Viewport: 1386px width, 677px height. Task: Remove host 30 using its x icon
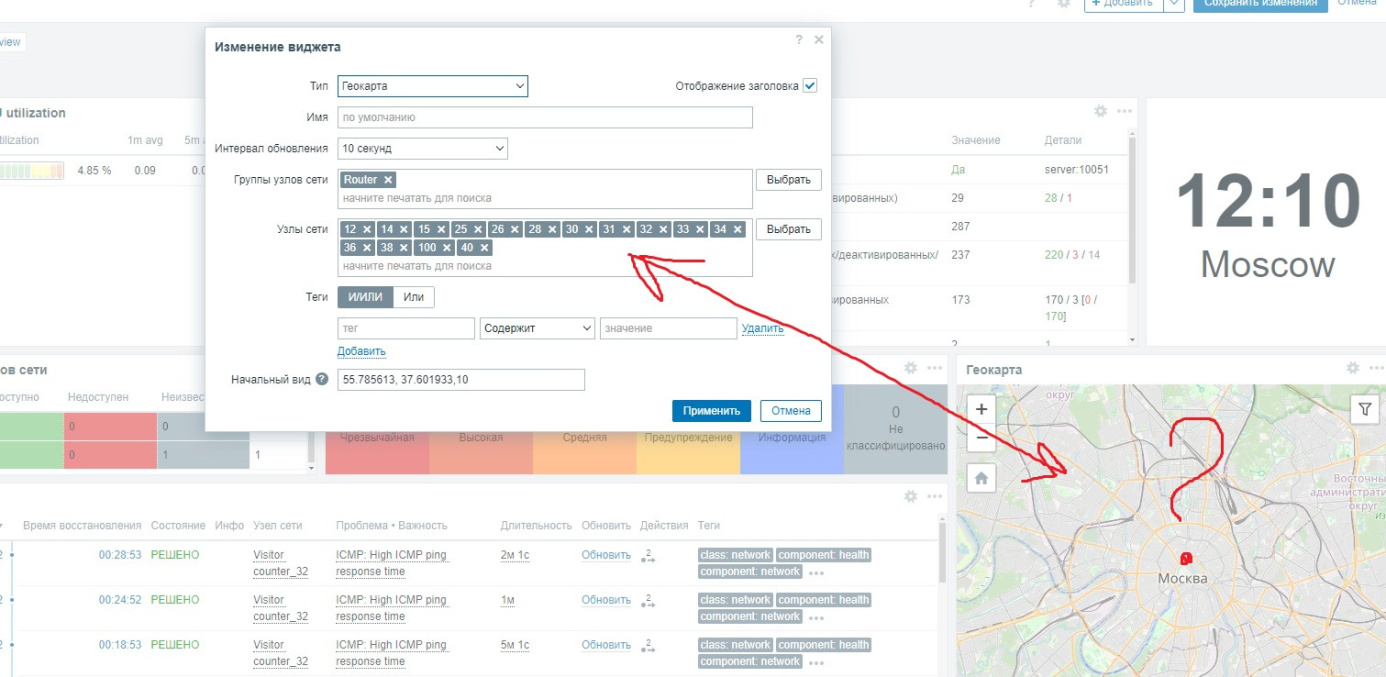pyautogui.click(x=589, y=229)
